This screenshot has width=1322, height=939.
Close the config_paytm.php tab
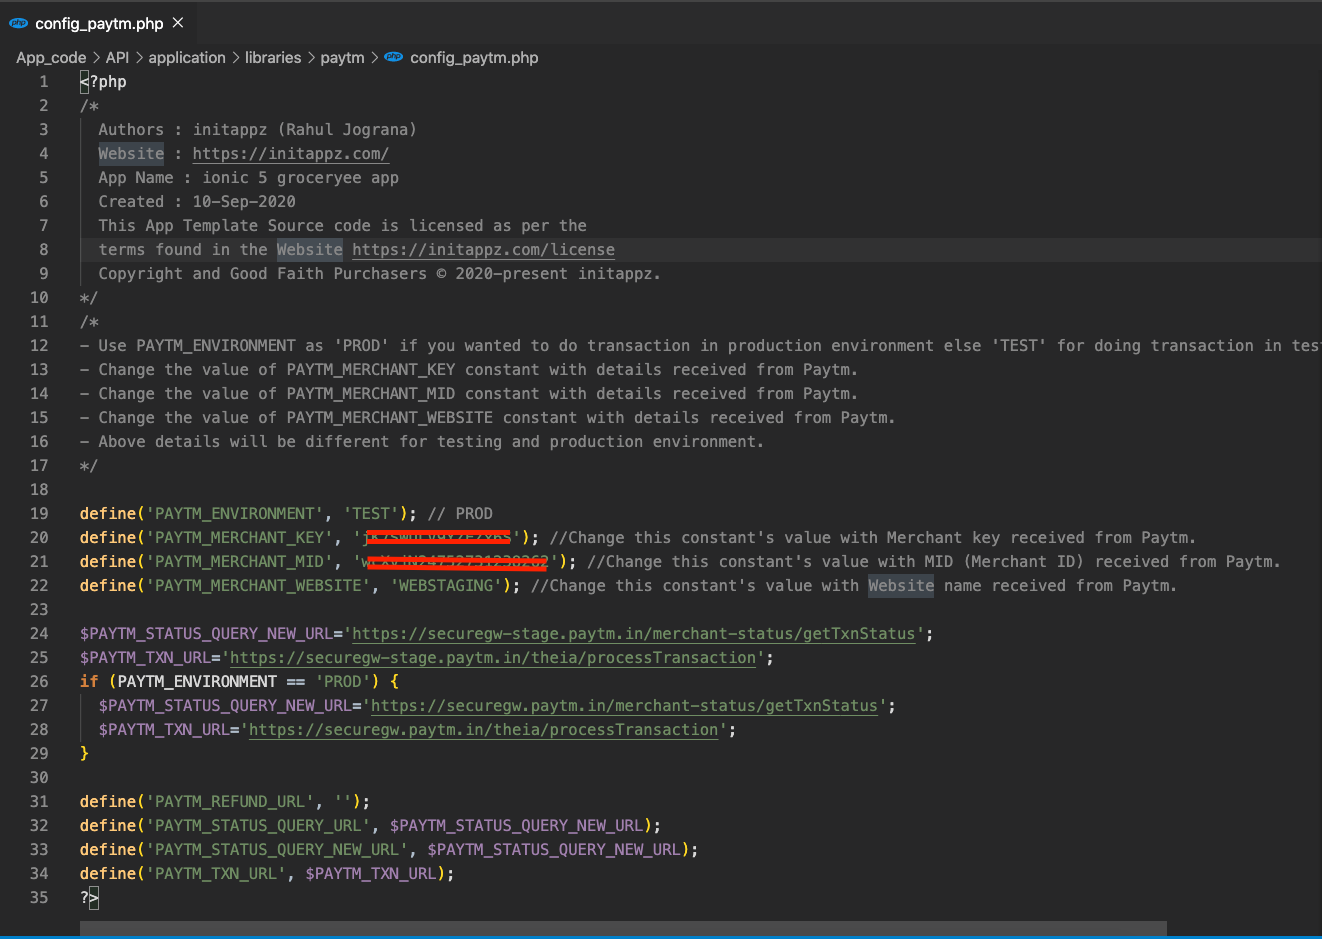coord(178,22)
